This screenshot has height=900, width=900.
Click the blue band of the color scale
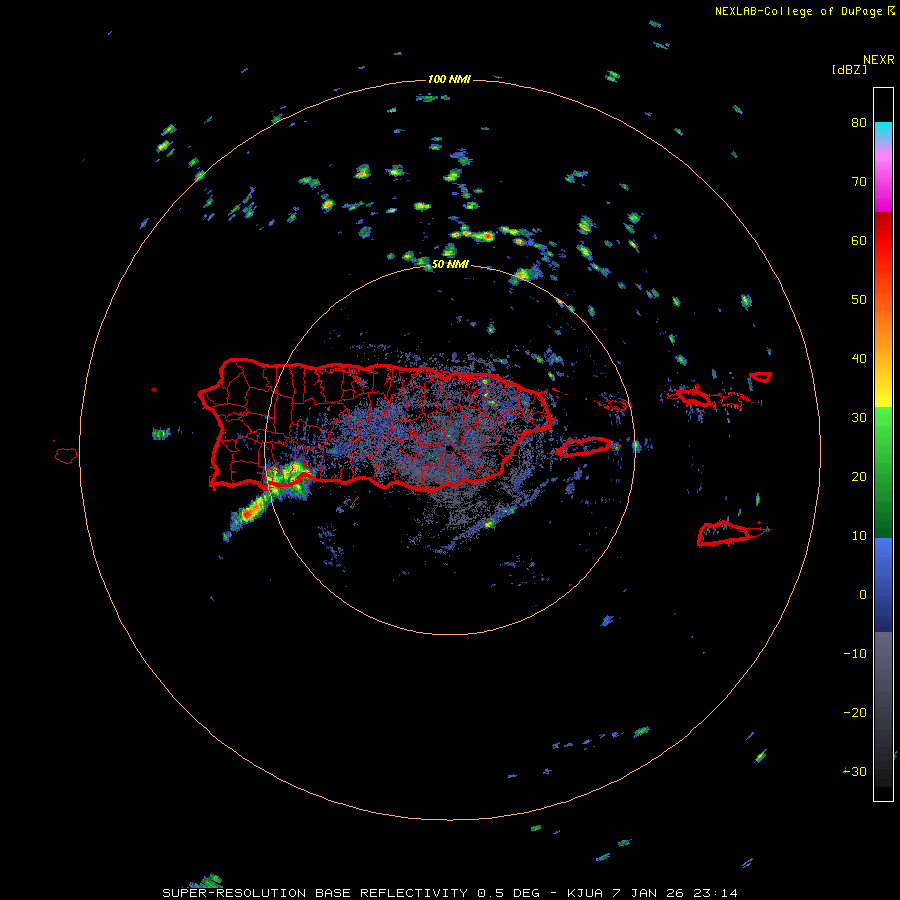point(883,584)
